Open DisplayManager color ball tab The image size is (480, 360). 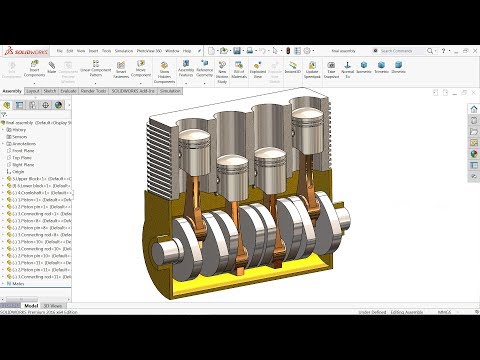[x=59, y=105]
